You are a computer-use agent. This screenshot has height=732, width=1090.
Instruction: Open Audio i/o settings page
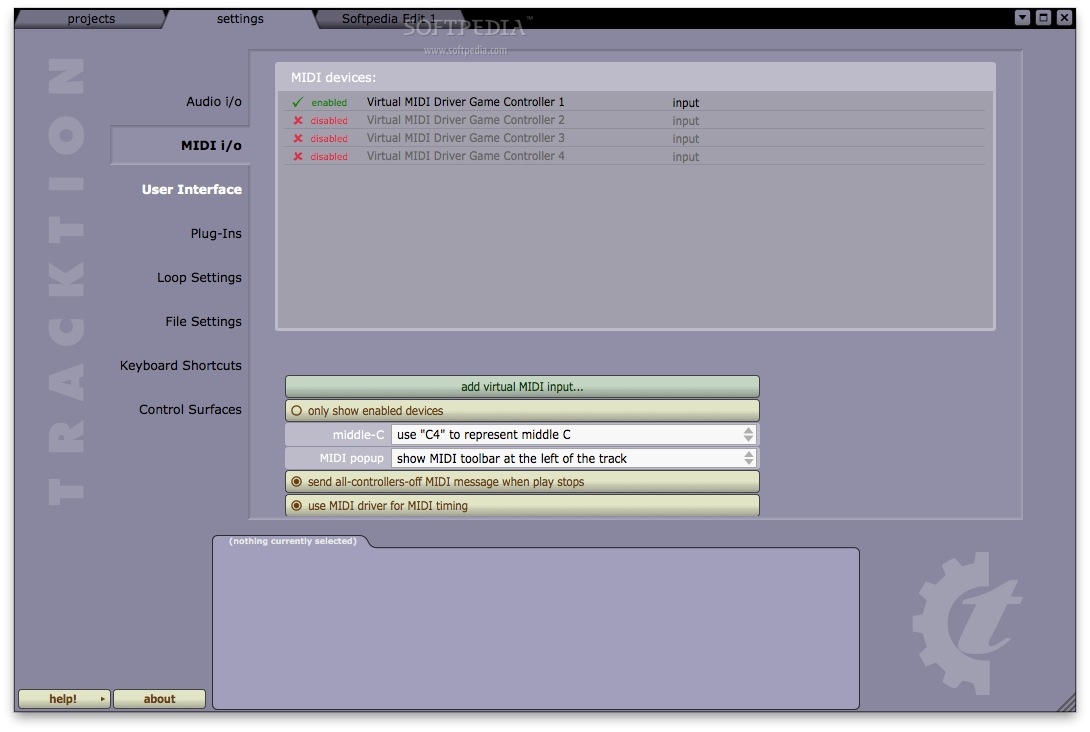(x=214, y=101)
